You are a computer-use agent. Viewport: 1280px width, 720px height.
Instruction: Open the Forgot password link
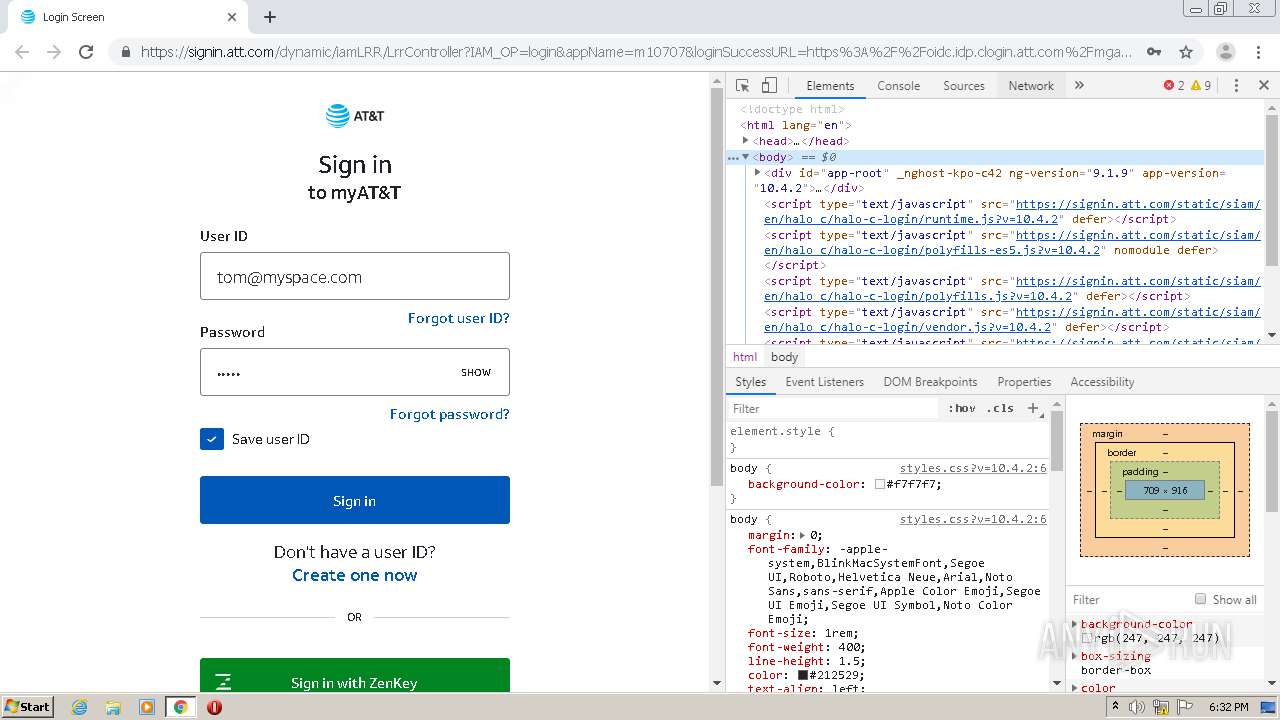coord(449,414)
